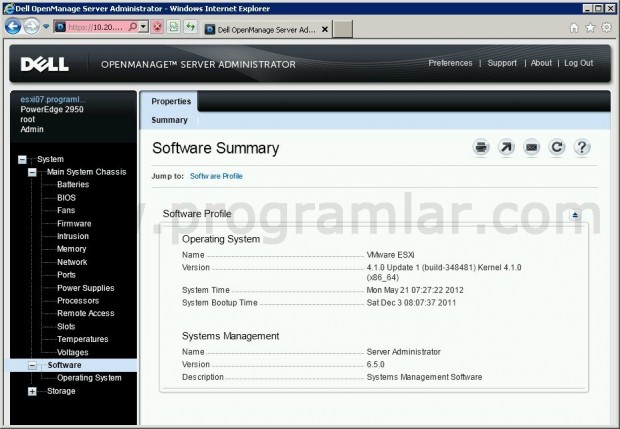Select BIOS in the tree

click(x=66, y=197)
